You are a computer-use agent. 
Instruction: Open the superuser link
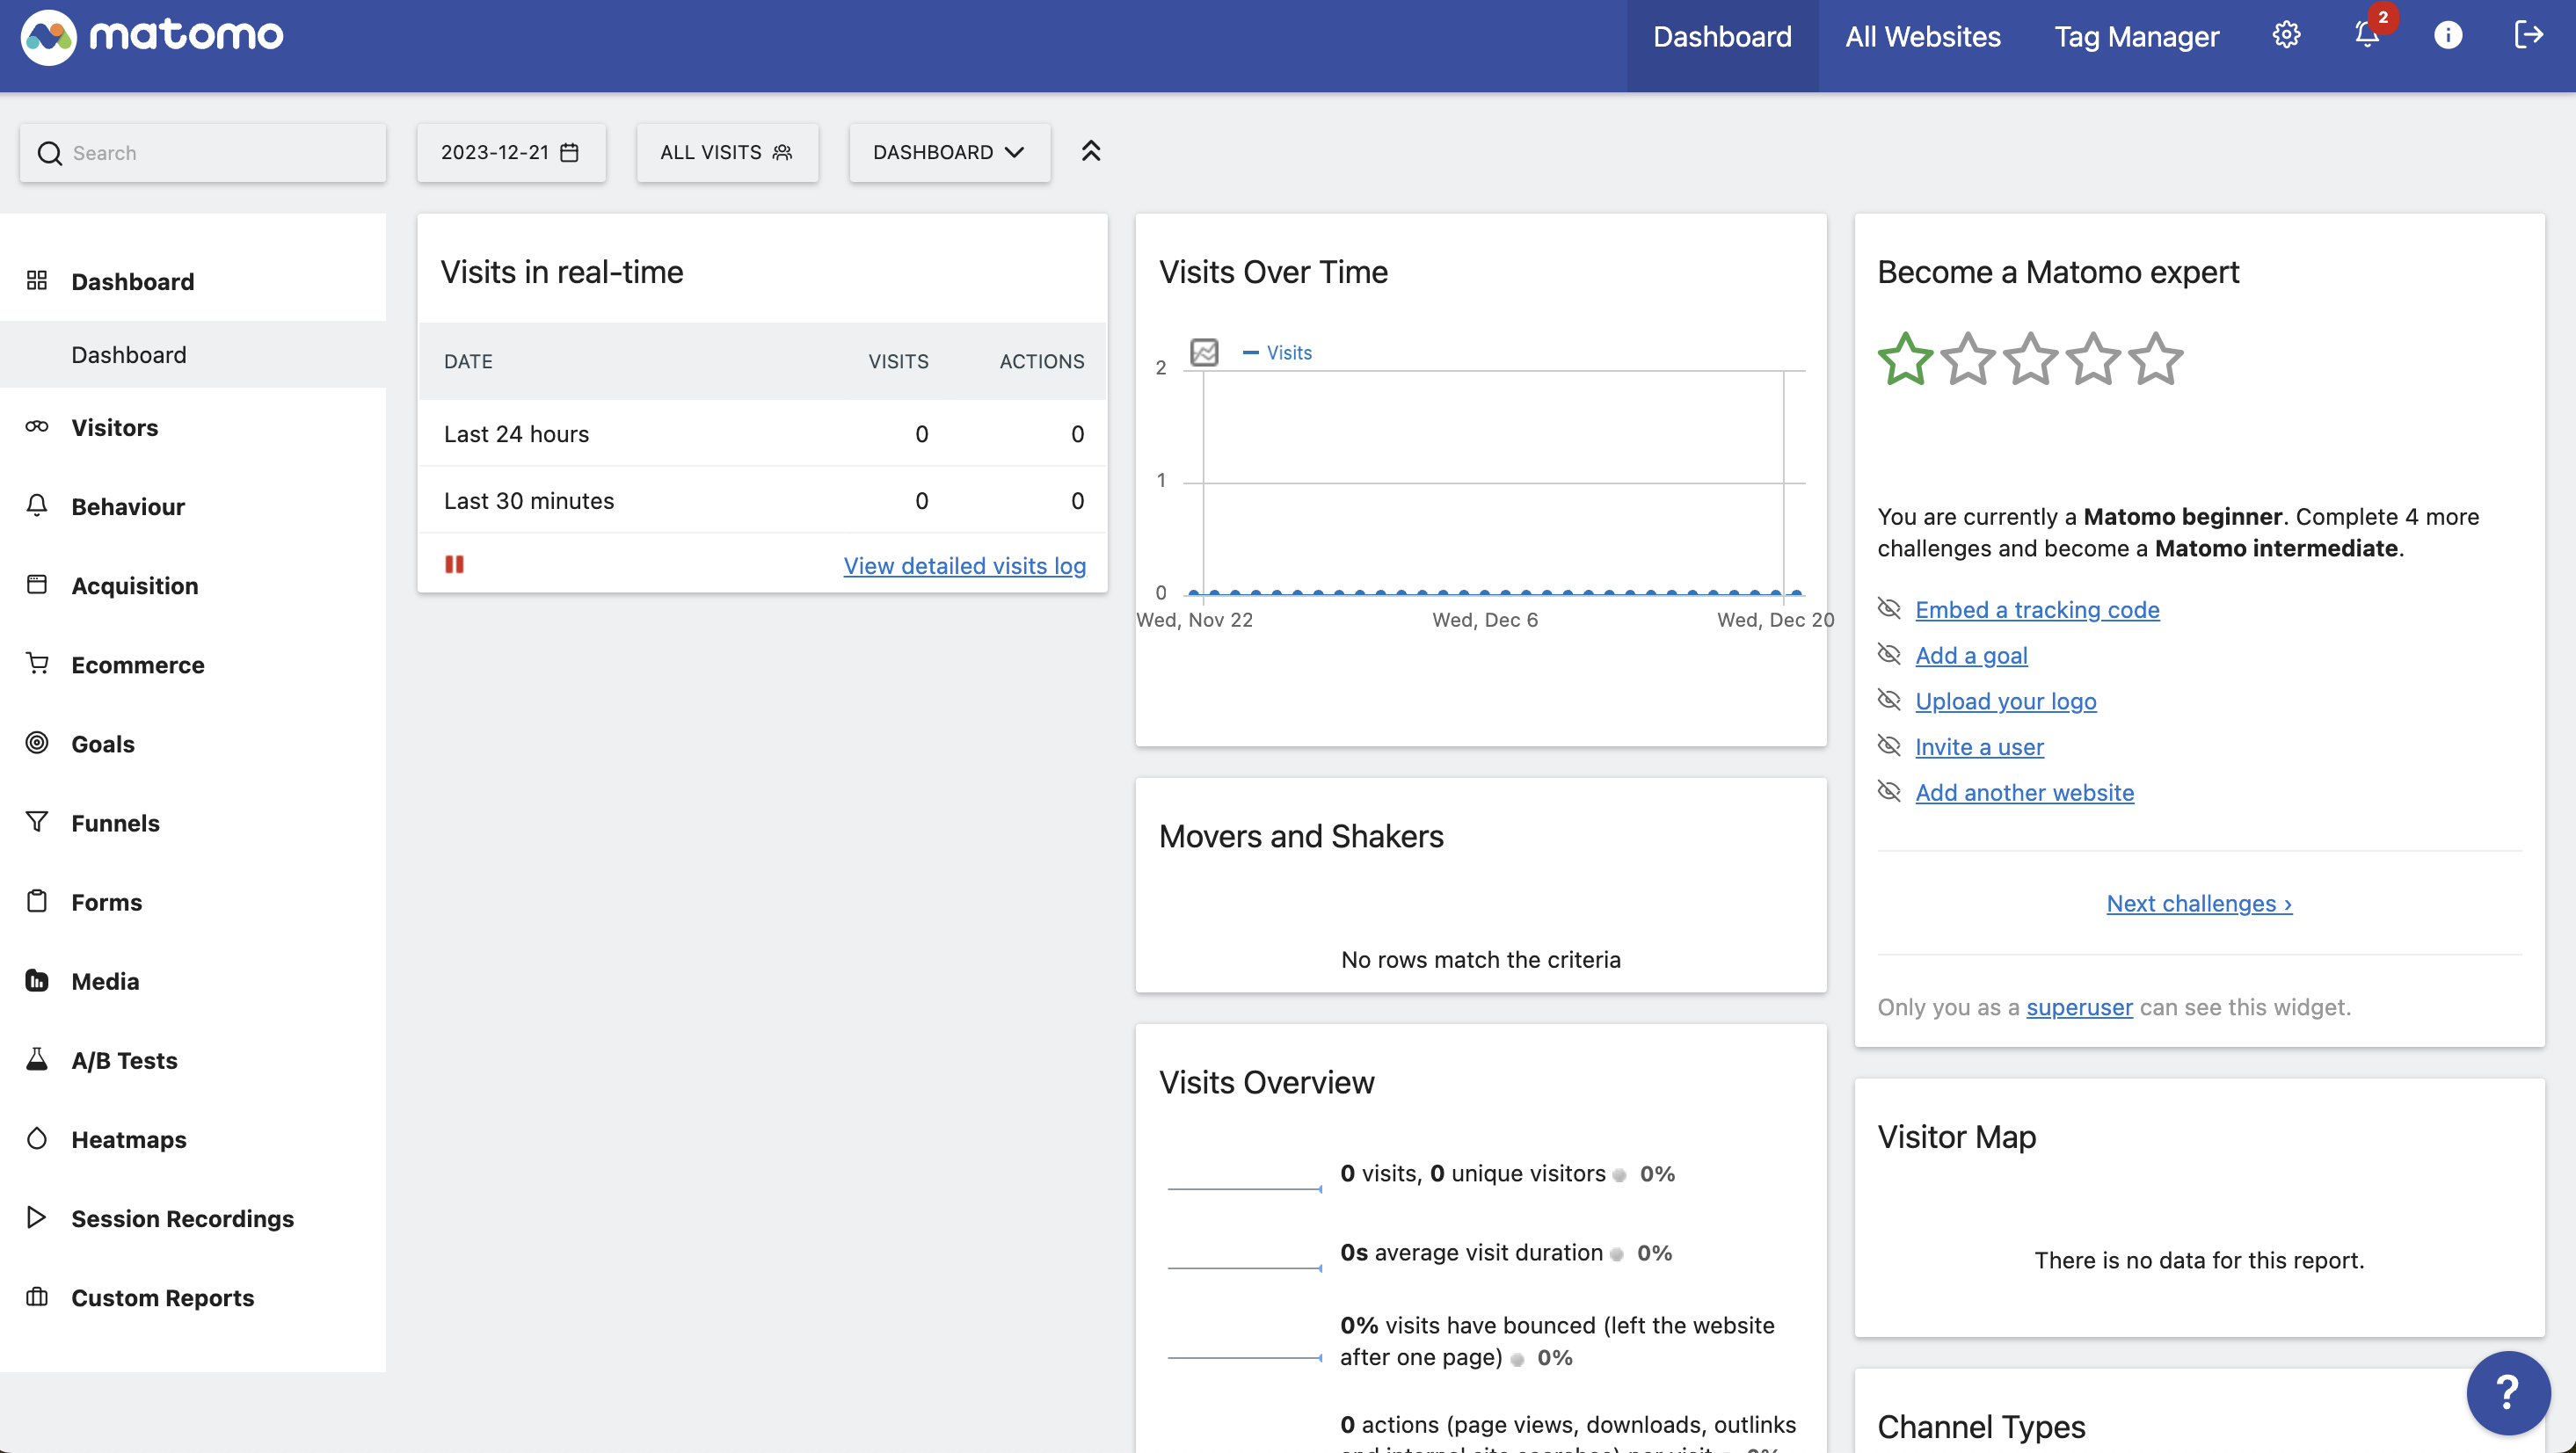click(2079, 1007)
